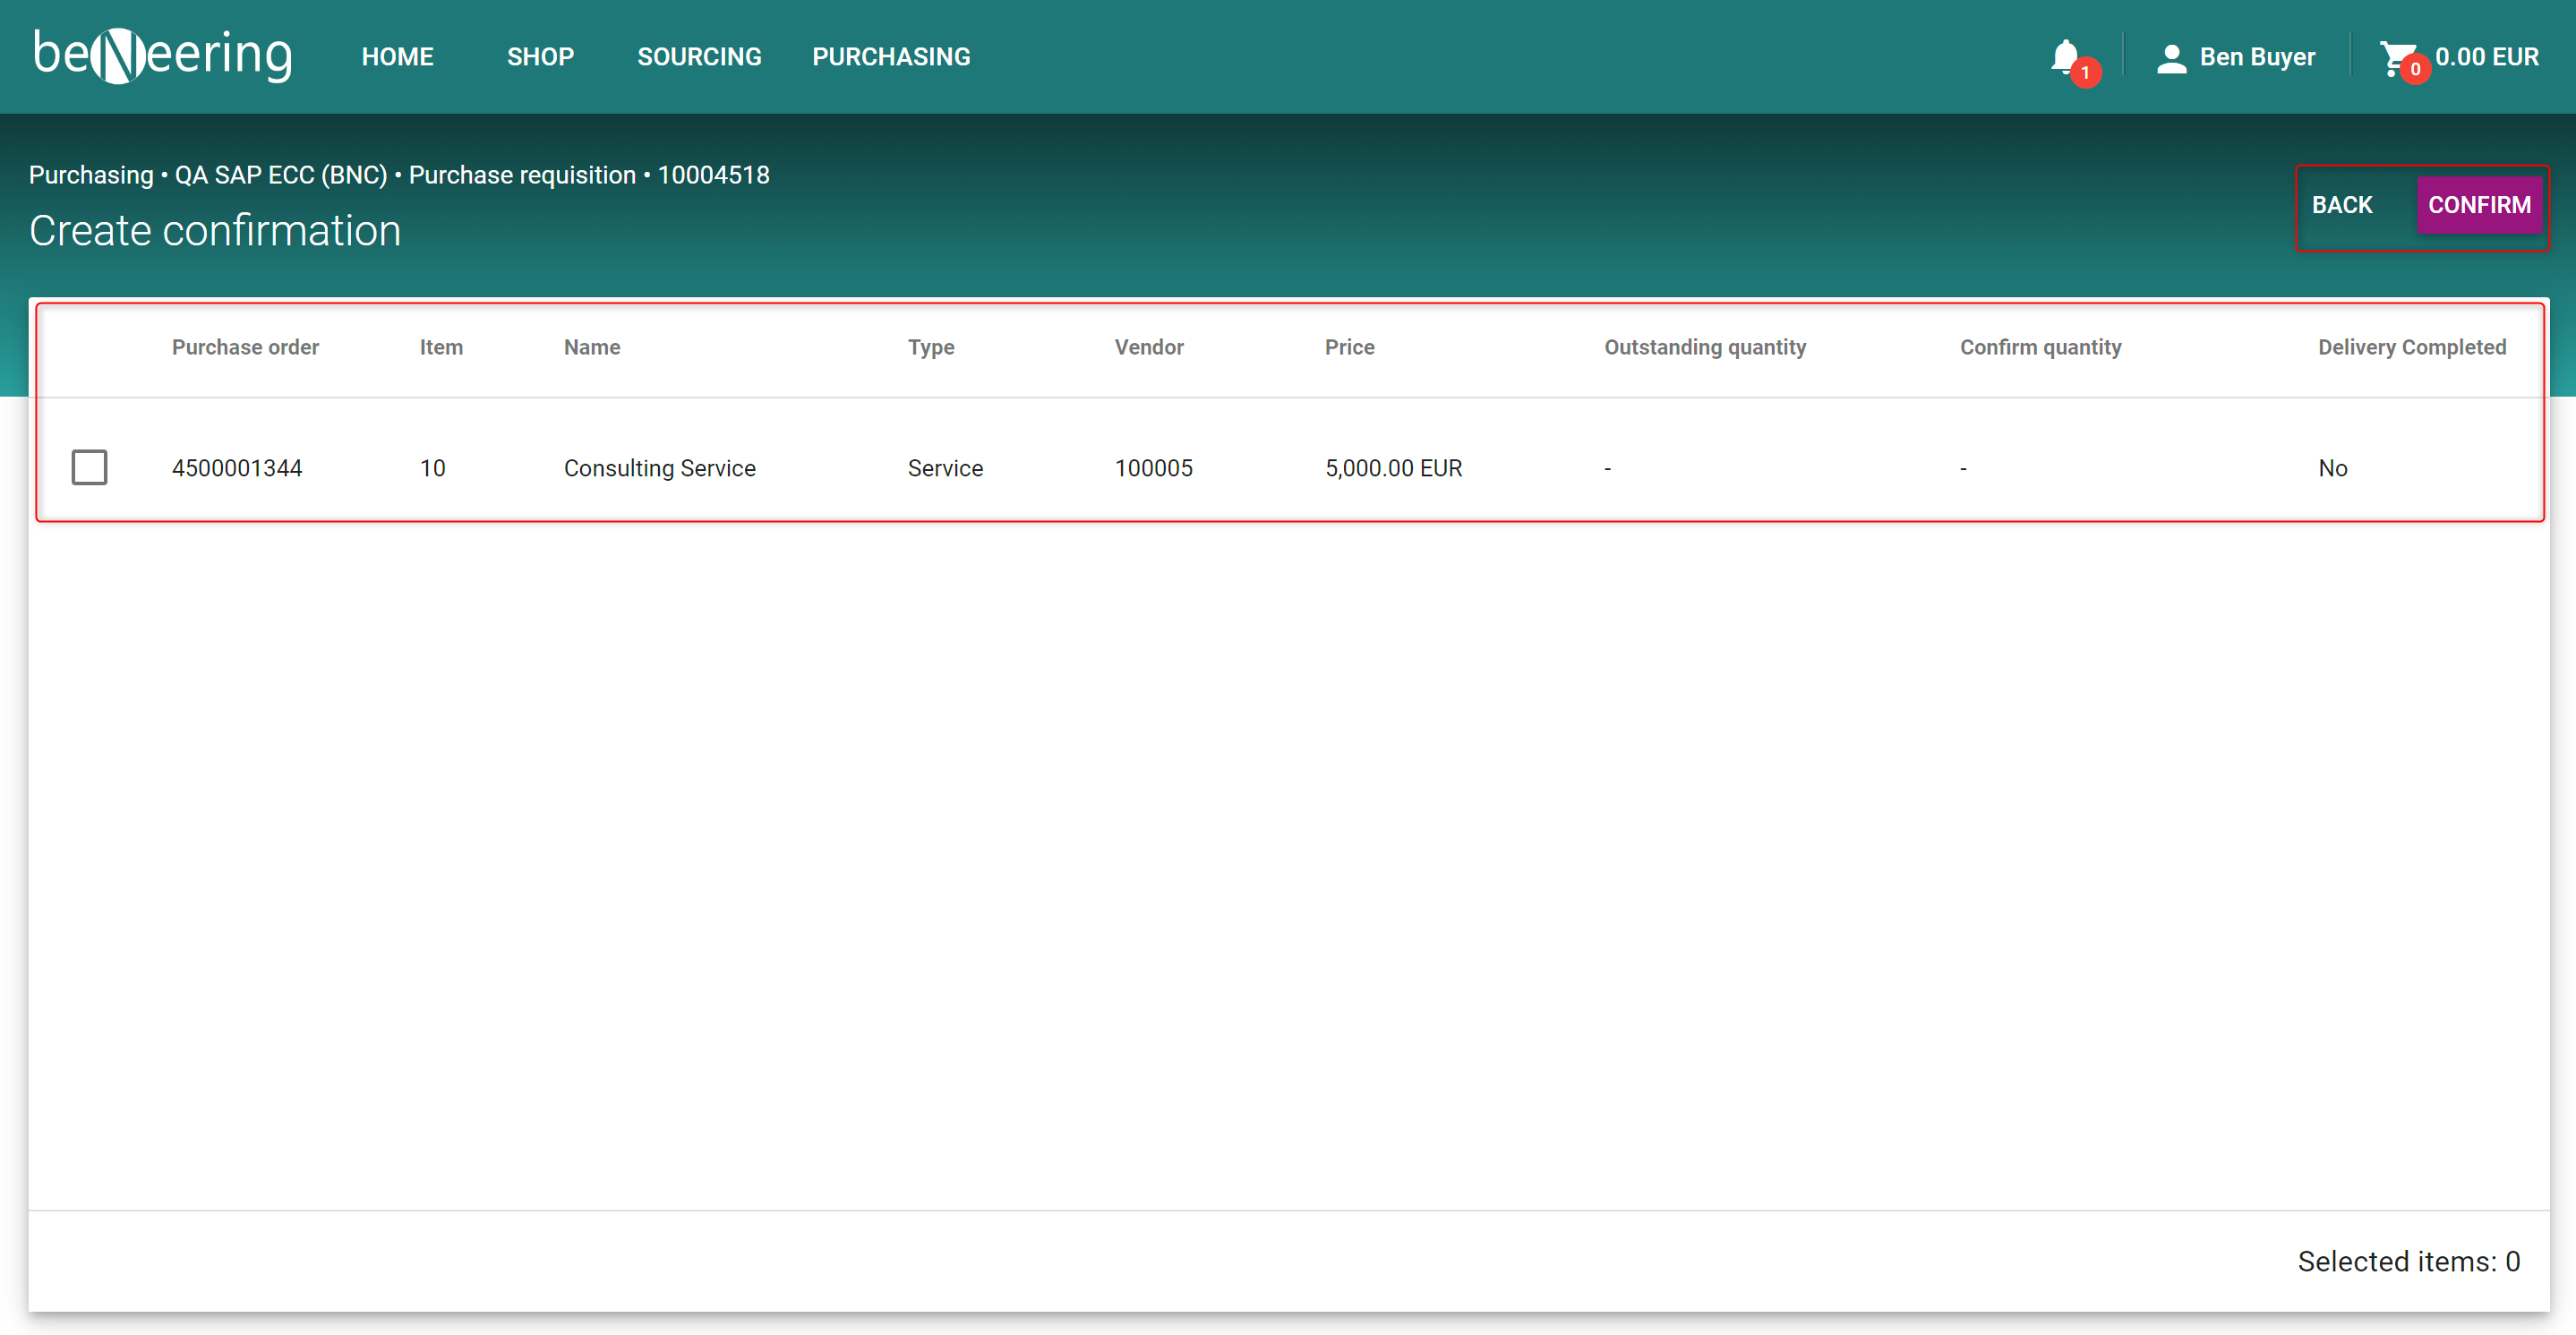Viewport: 2576px width, 1335px height.
Task: Click the user profile avatar icon
Action: click(x=2170, y=58)
